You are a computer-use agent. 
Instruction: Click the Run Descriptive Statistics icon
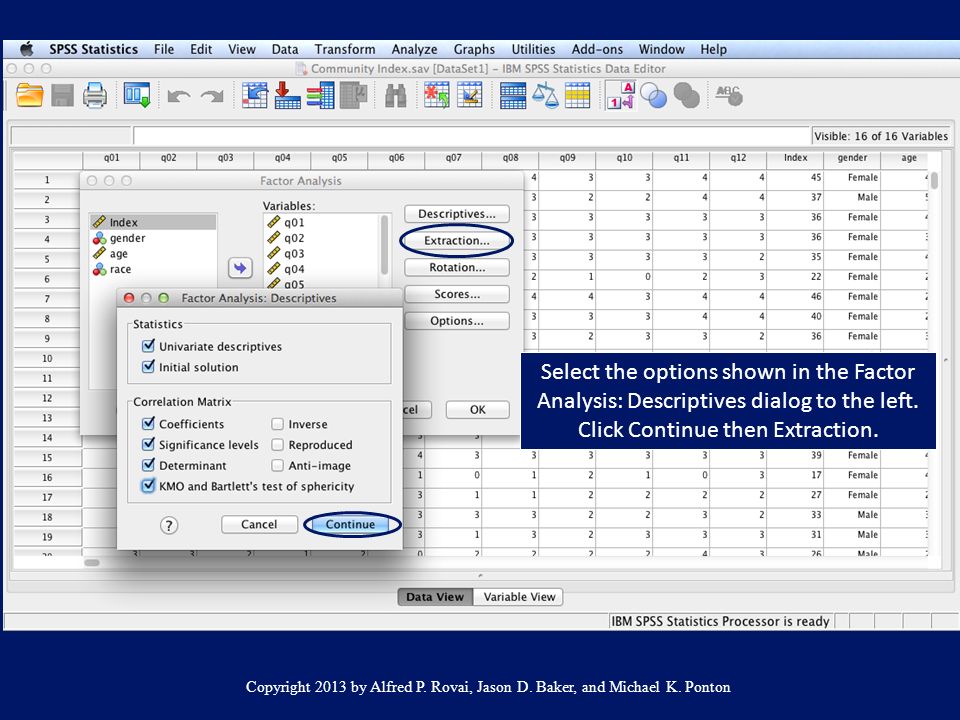pos(353,96)
